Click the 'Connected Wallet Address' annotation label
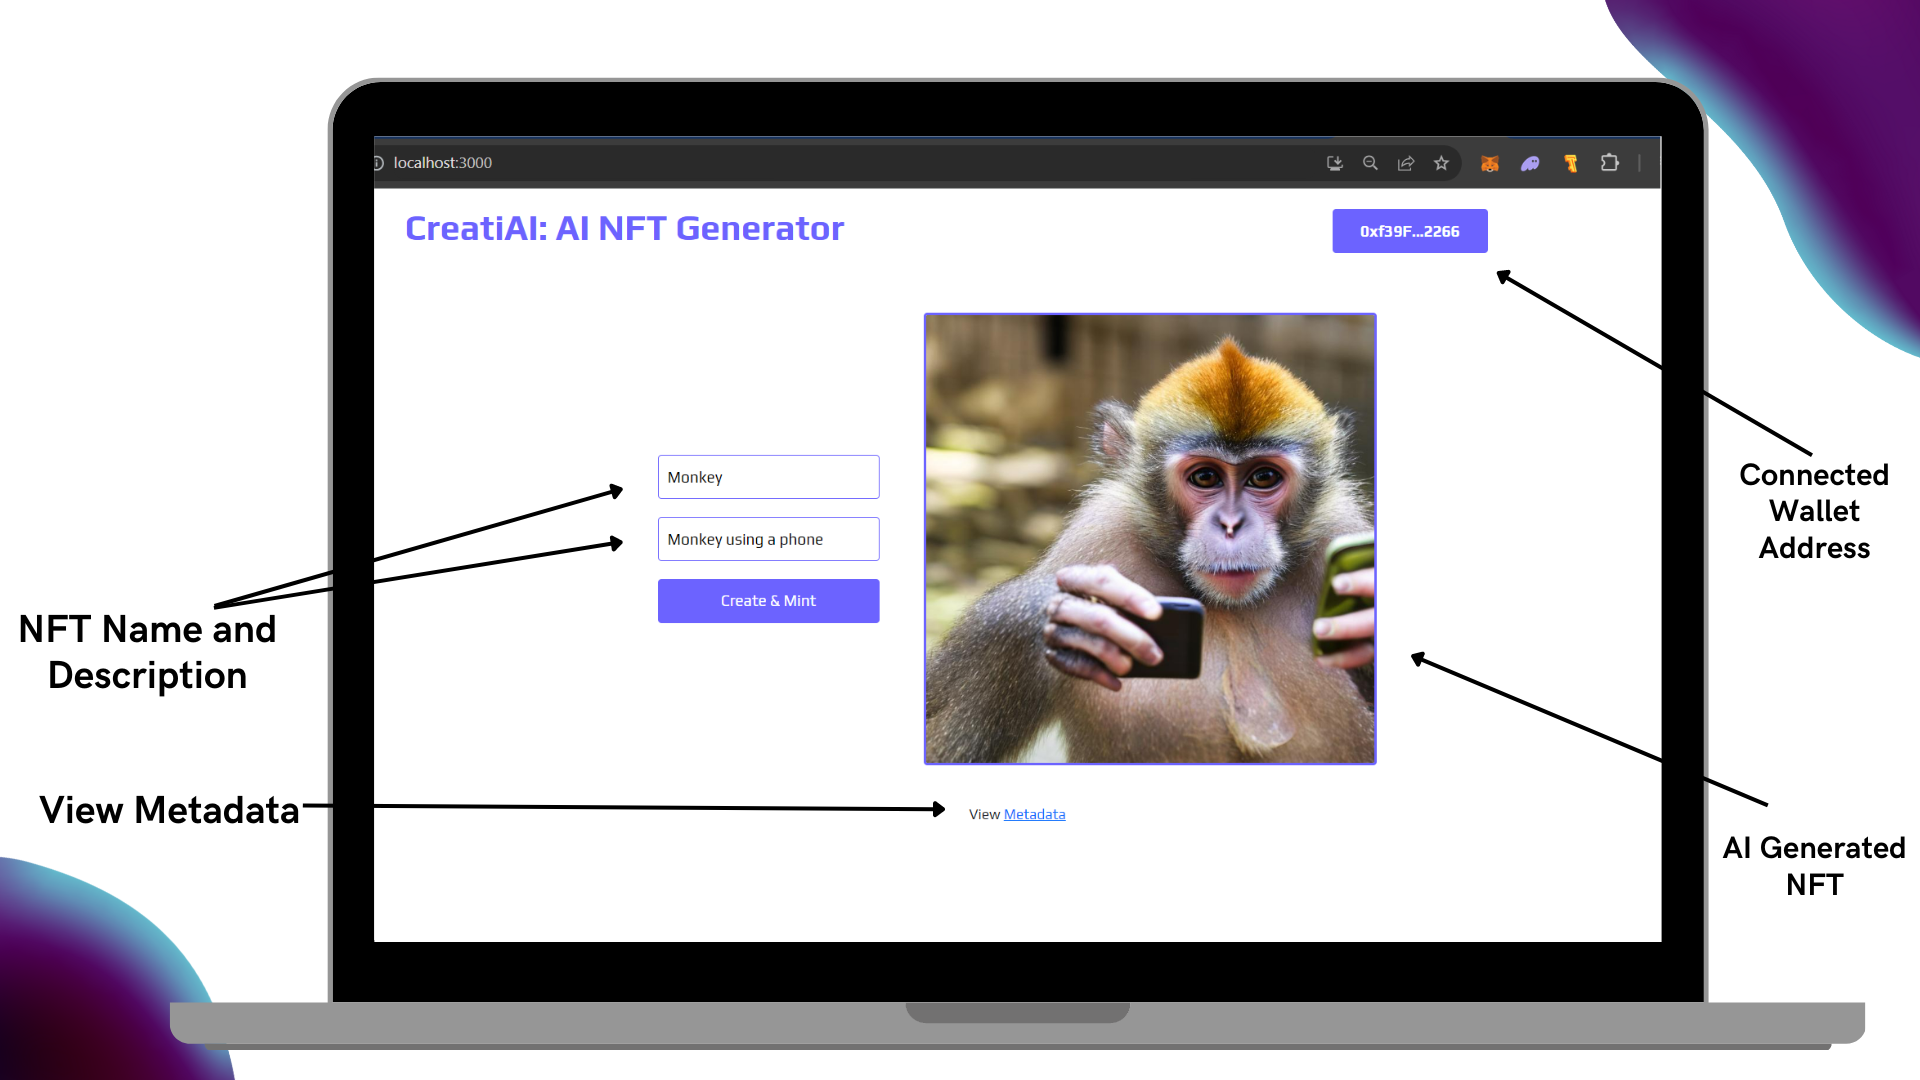The image size is (1920, 1080). 1813,511
